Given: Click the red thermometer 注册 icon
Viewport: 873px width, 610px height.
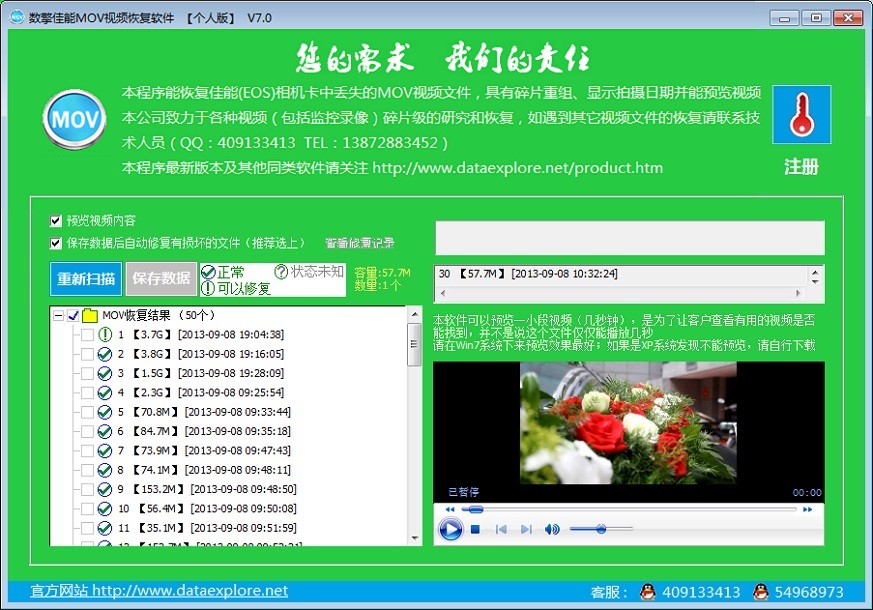Looking at the screenshot, I should (x=801, y=116).
